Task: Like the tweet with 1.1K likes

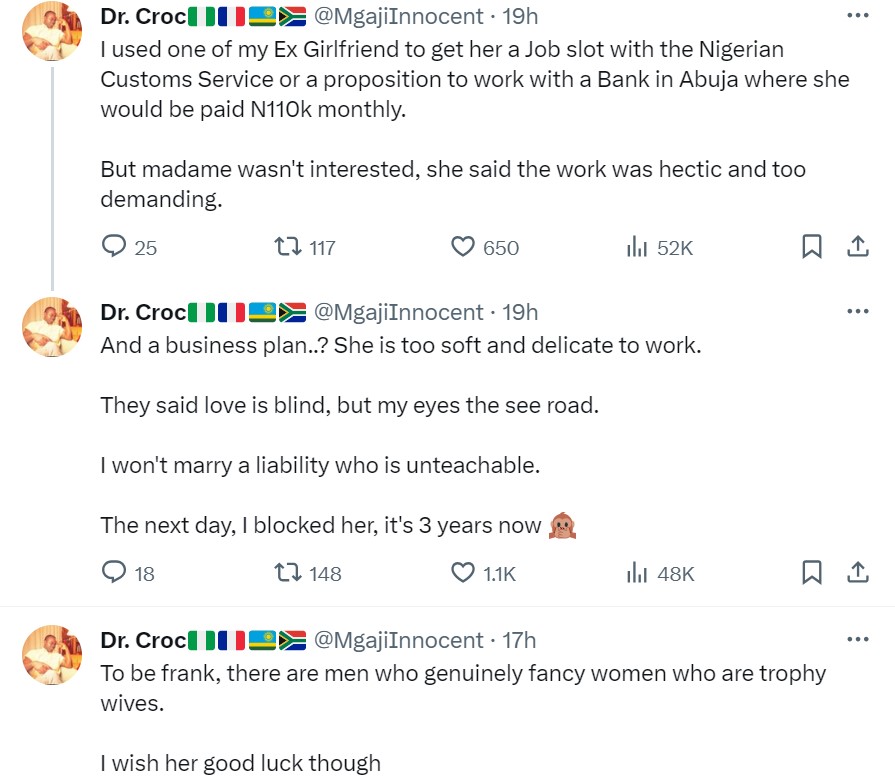Action: (463, 572)
